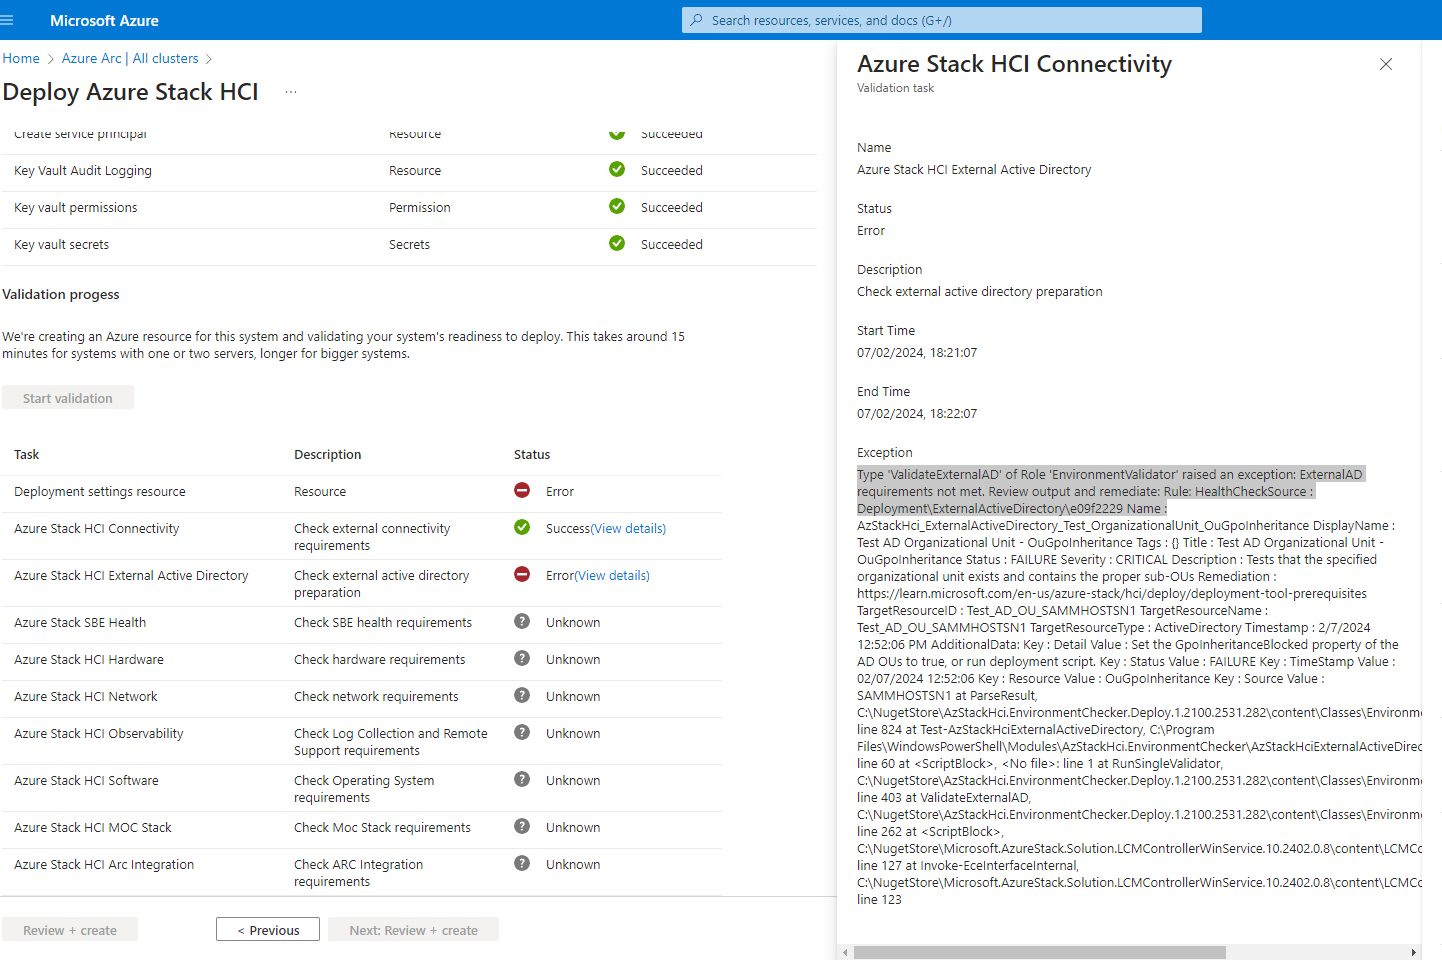
Task: Click end time value 07/02/2024, 18:22:07
Action: click(917, 413)
